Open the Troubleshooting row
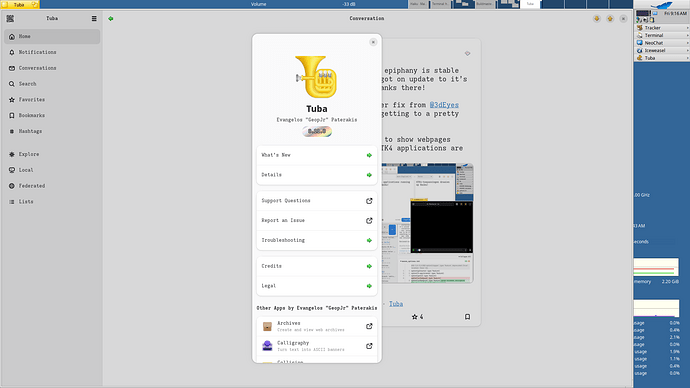690x388 pixels. 317,240
